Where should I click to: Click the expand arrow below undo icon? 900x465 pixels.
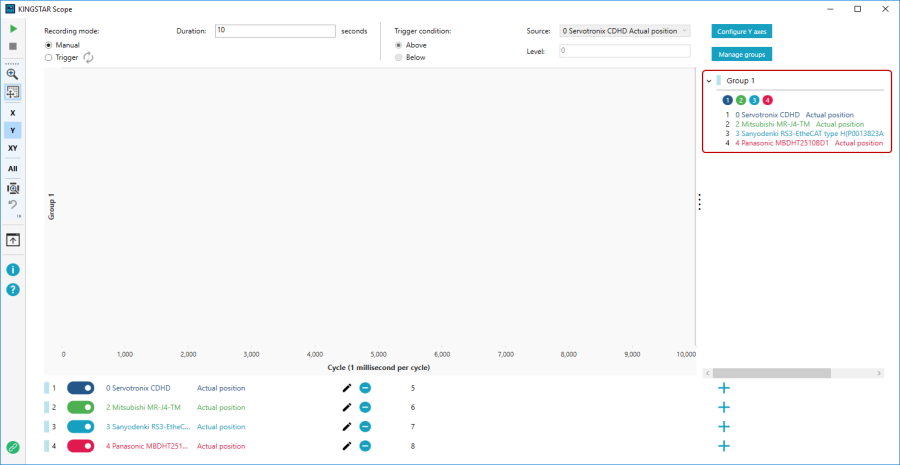[19, 216]
